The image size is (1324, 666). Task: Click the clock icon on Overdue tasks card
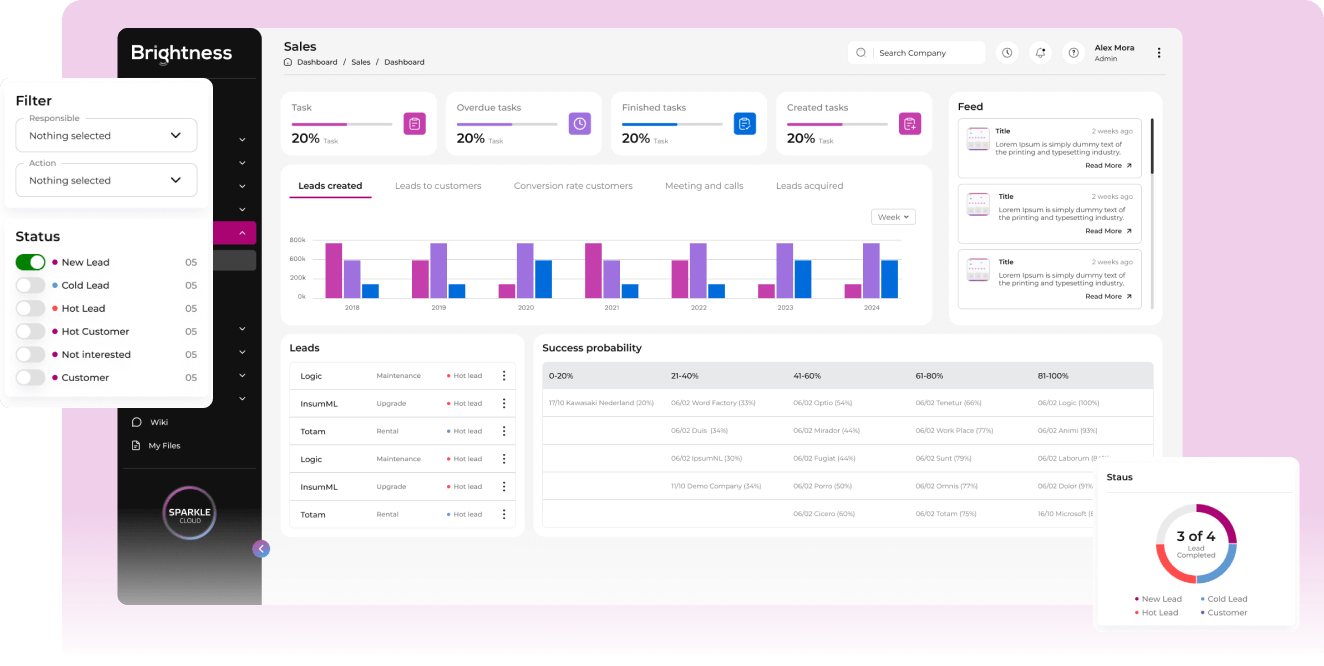pyautogui.click(x=580, y=124)
